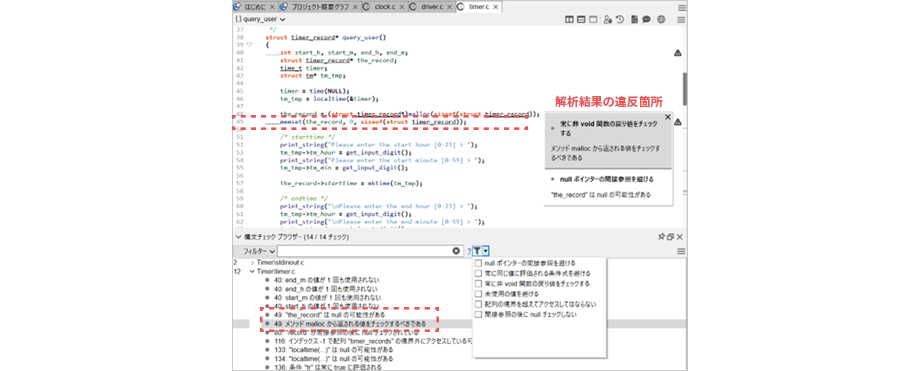
Task: Select 40: end_h unused value result
Action: [x=326, y=289]
